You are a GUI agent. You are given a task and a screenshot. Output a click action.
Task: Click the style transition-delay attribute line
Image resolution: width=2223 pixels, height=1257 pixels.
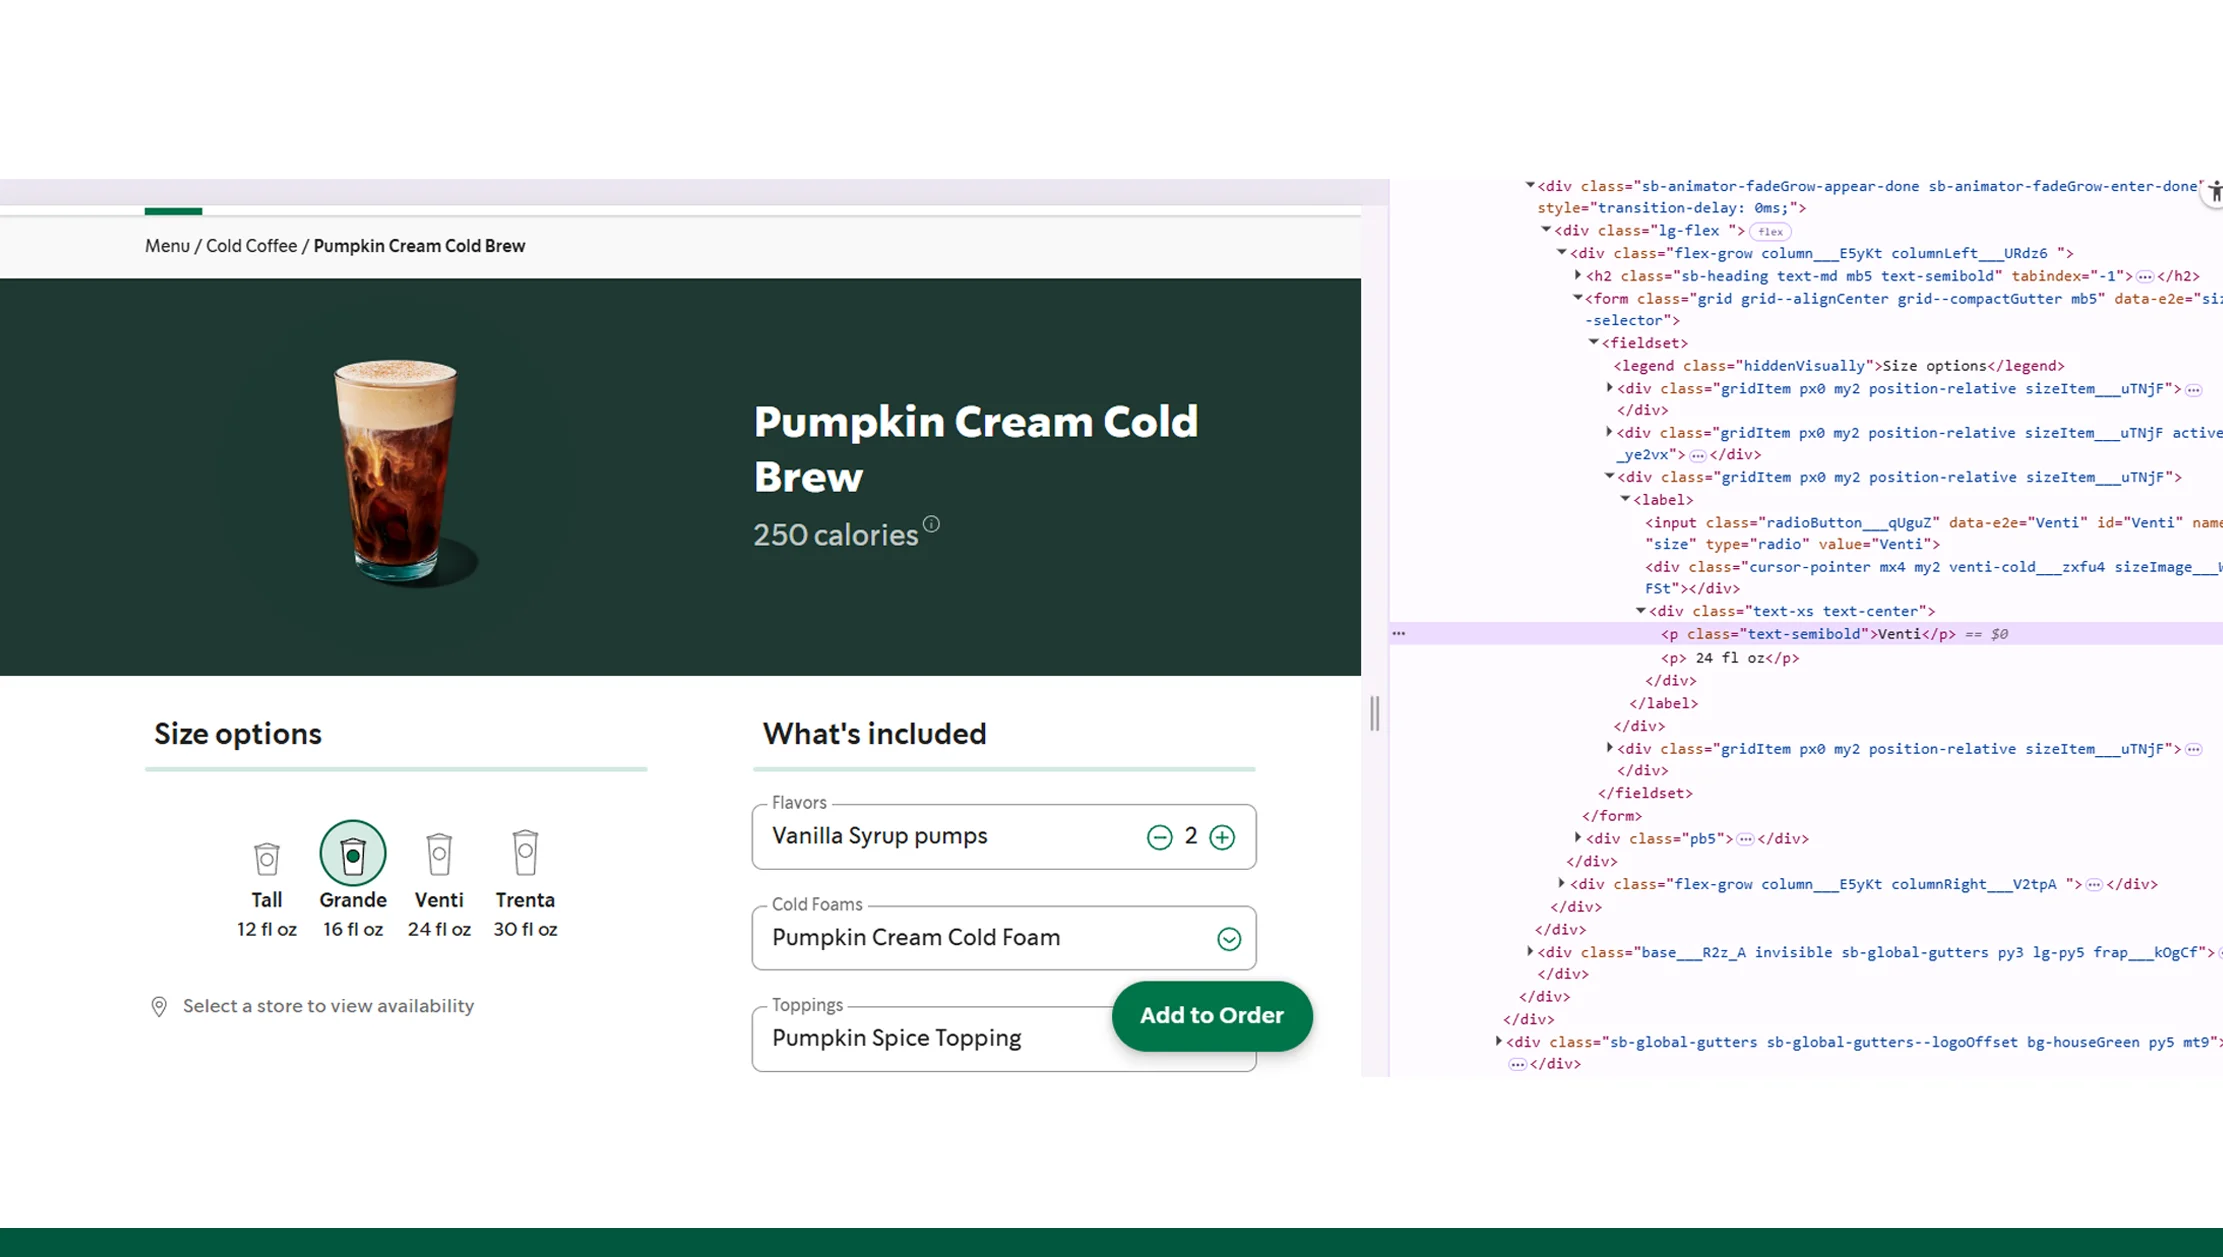1672,208
